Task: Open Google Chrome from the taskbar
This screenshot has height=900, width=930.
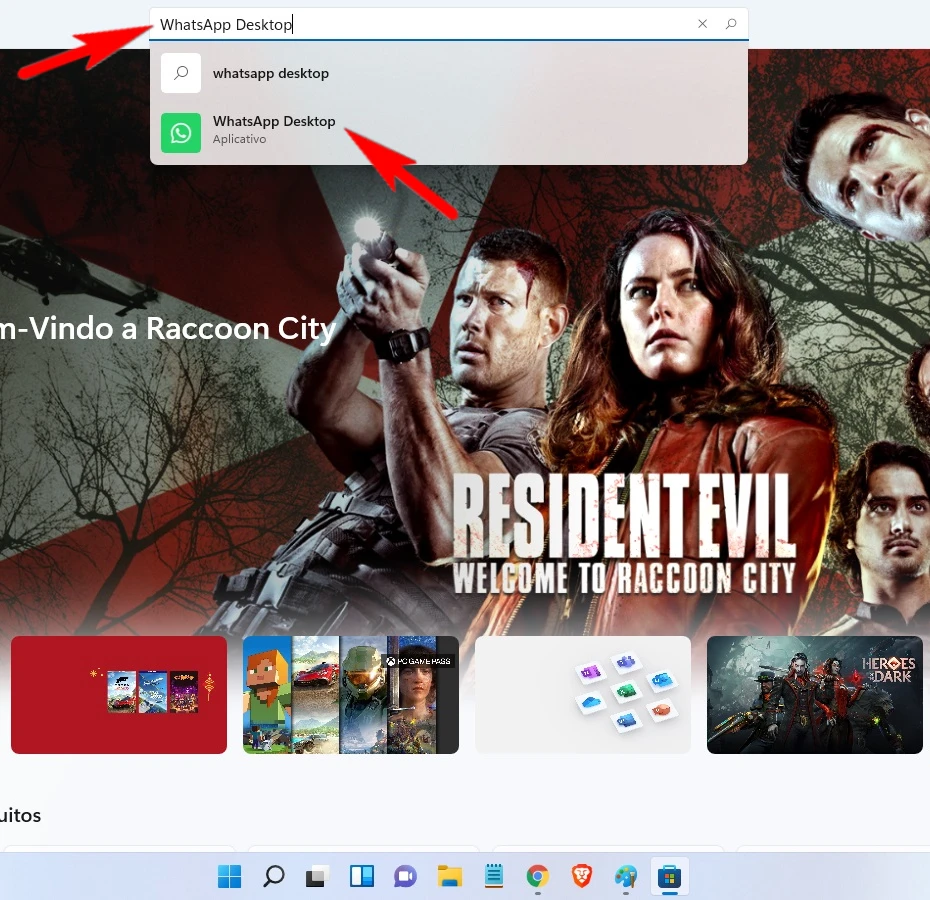Action: (x=537, y=876)
